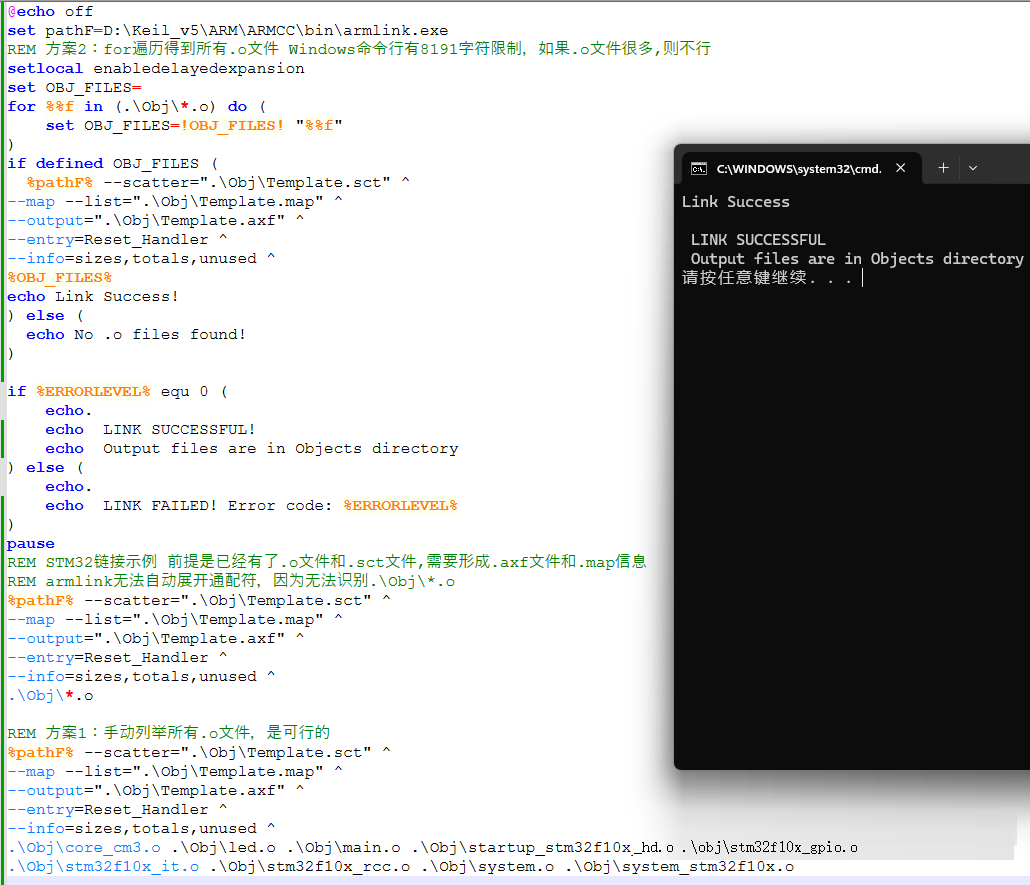Click the 'LINK SUCCESSFUL' terminal output line
Viewport: 1030px width, 885px height.
pyautogui.click(x=758, y=240)
